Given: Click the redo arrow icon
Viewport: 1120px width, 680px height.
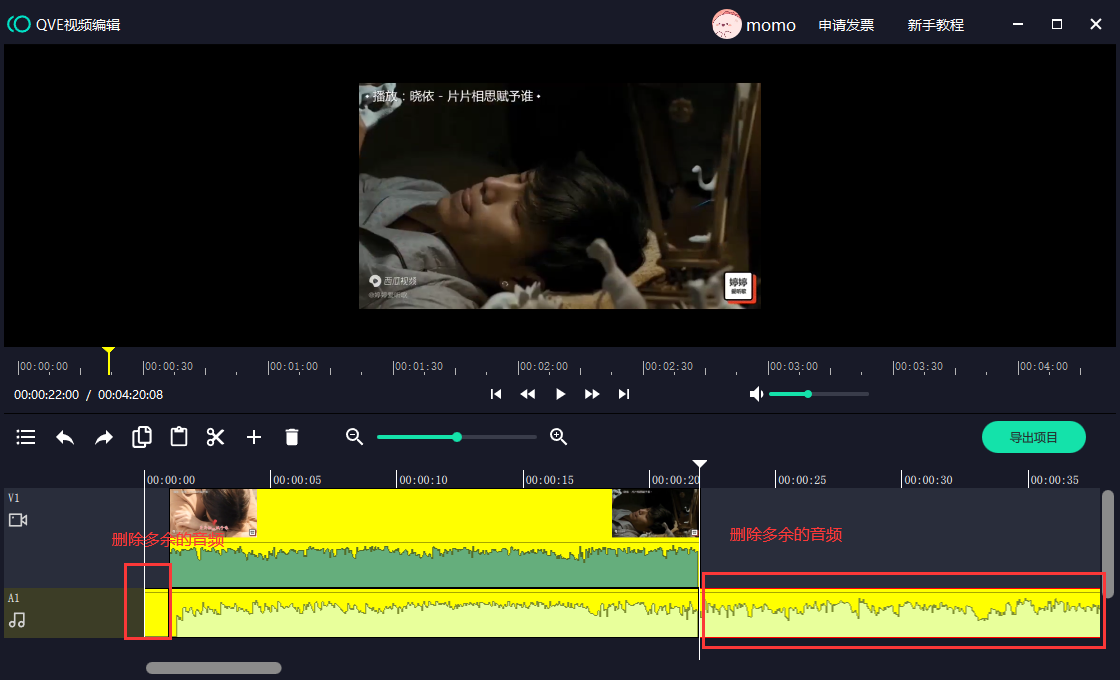Looking at the screenshot, I should tap(104, 437).
